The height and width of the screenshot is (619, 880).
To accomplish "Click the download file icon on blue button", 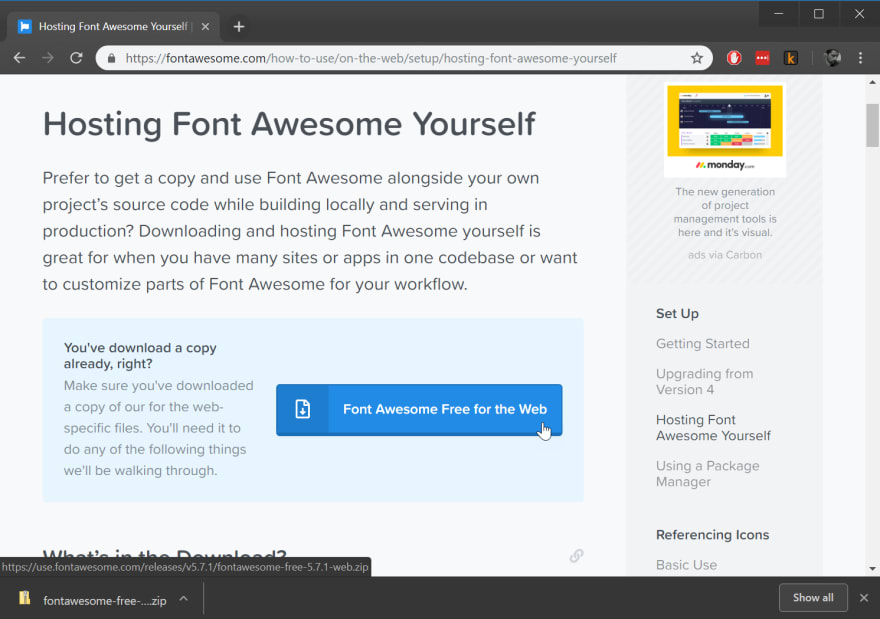I will click(x=302, y=409).
